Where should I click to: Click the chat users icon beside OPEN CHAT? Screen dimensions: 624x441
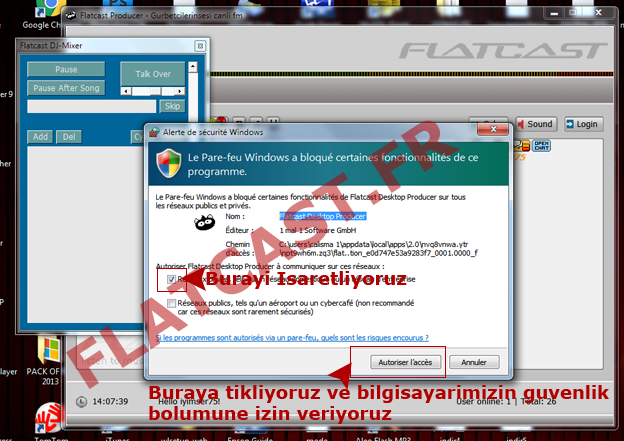point(521,146)
